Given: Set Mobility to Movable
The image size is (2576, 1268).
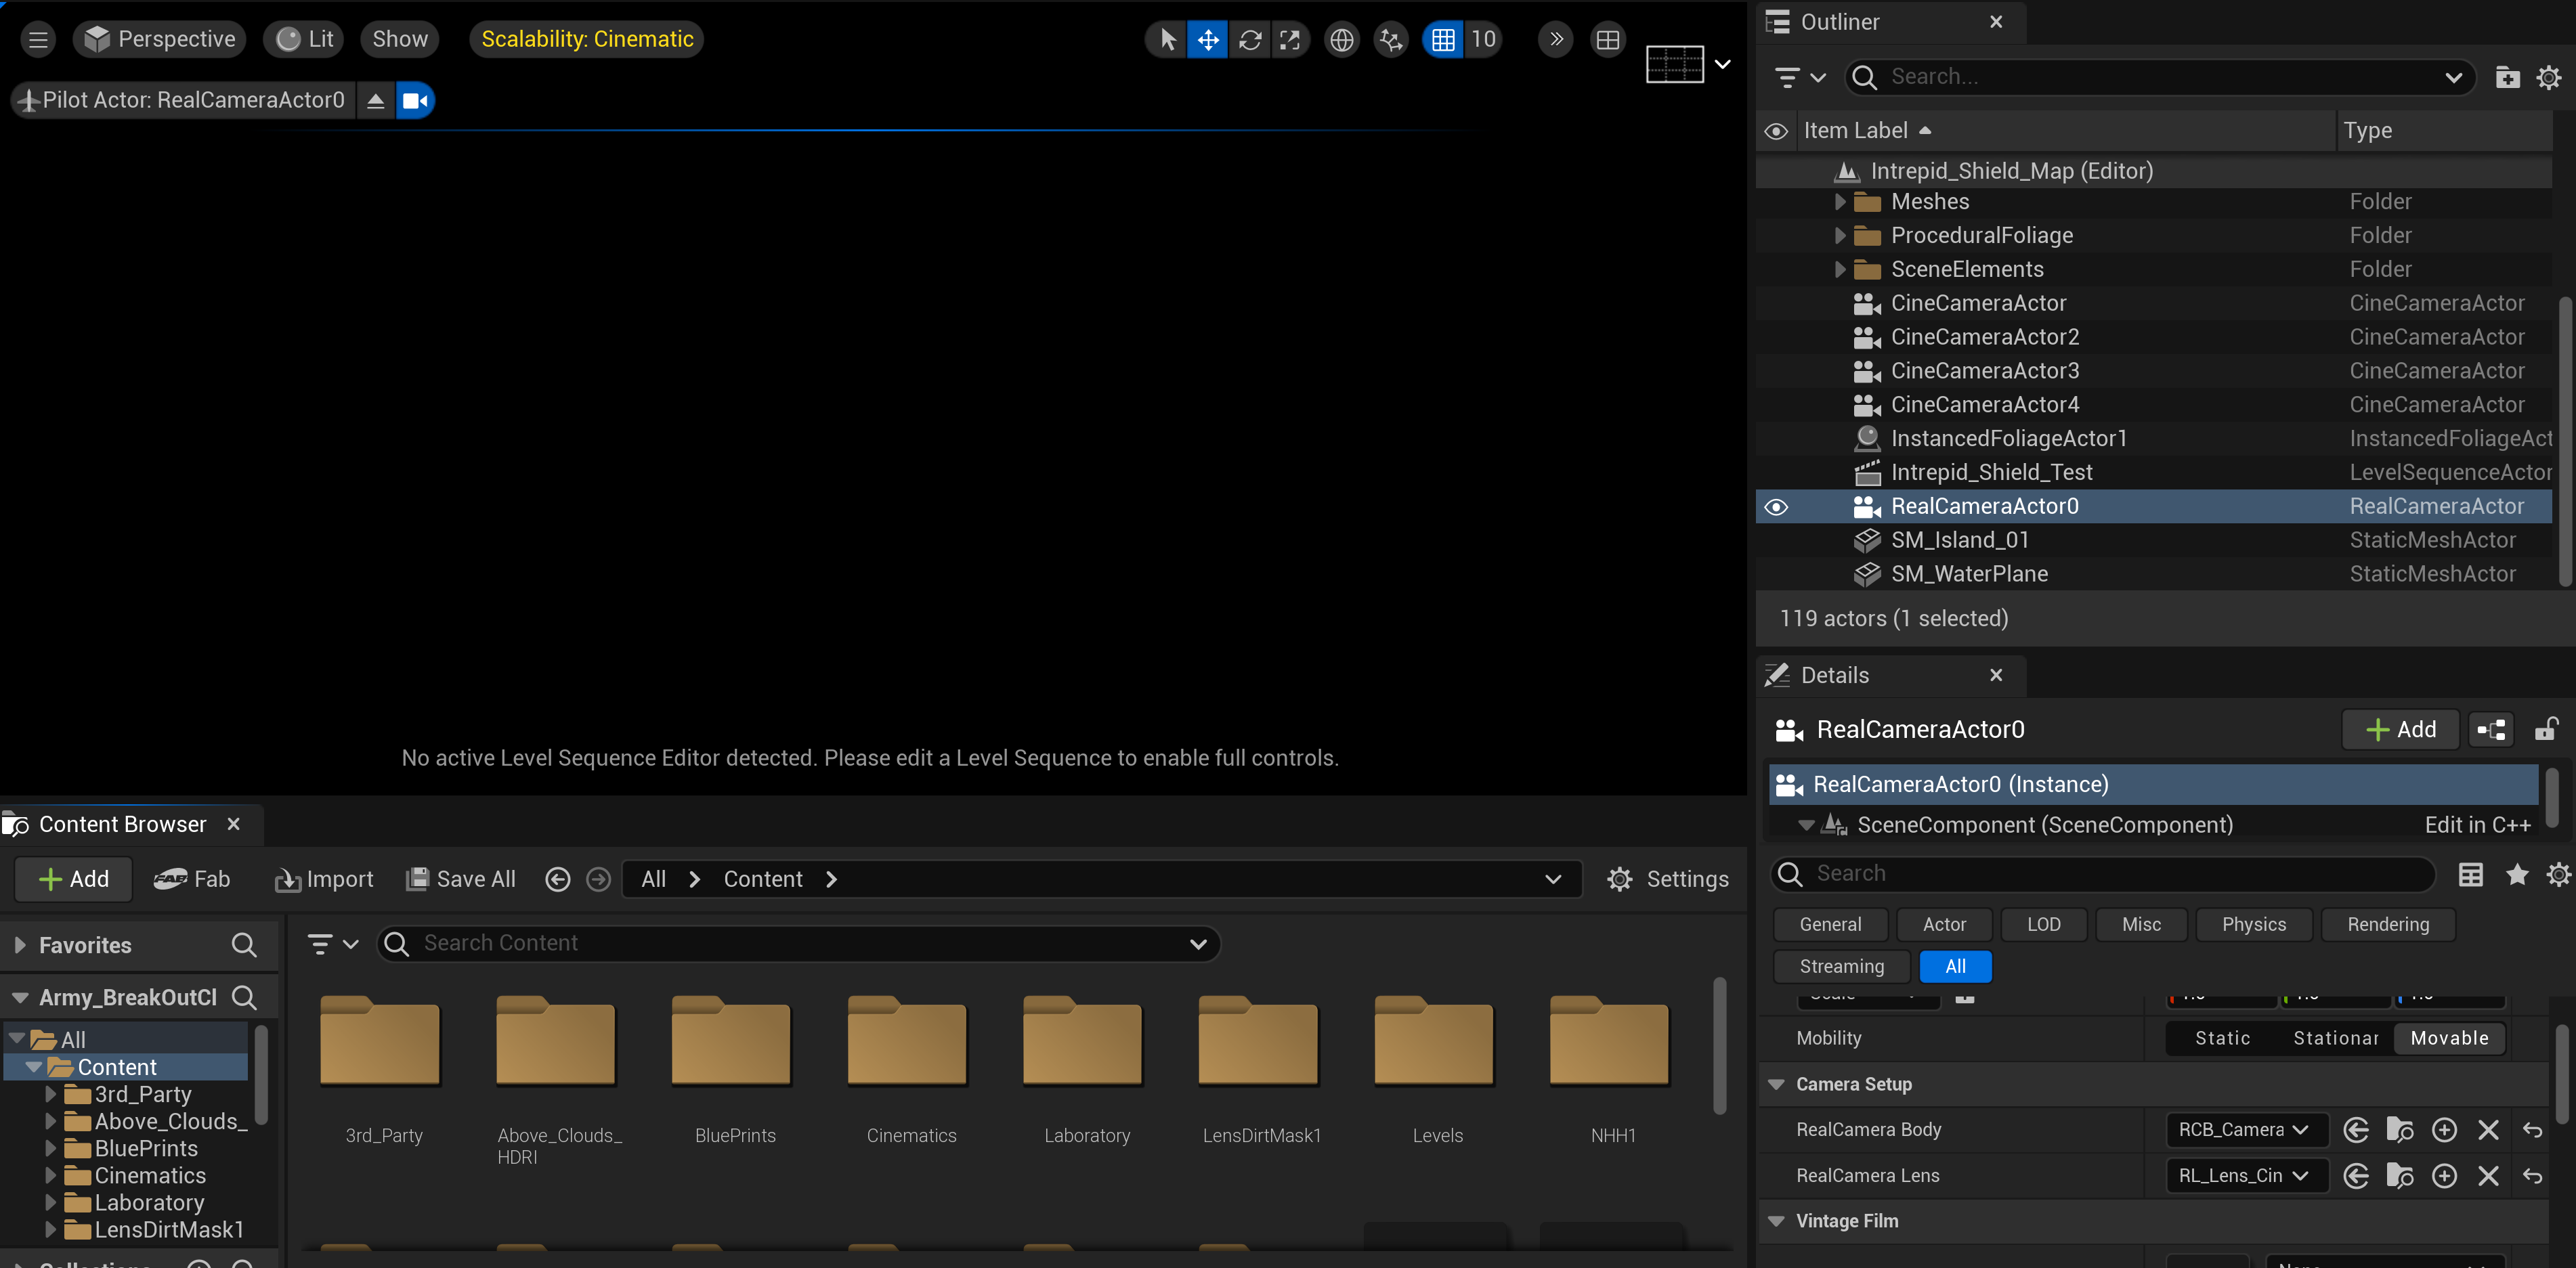Looking at the screenshot, I should 2449,1039.
